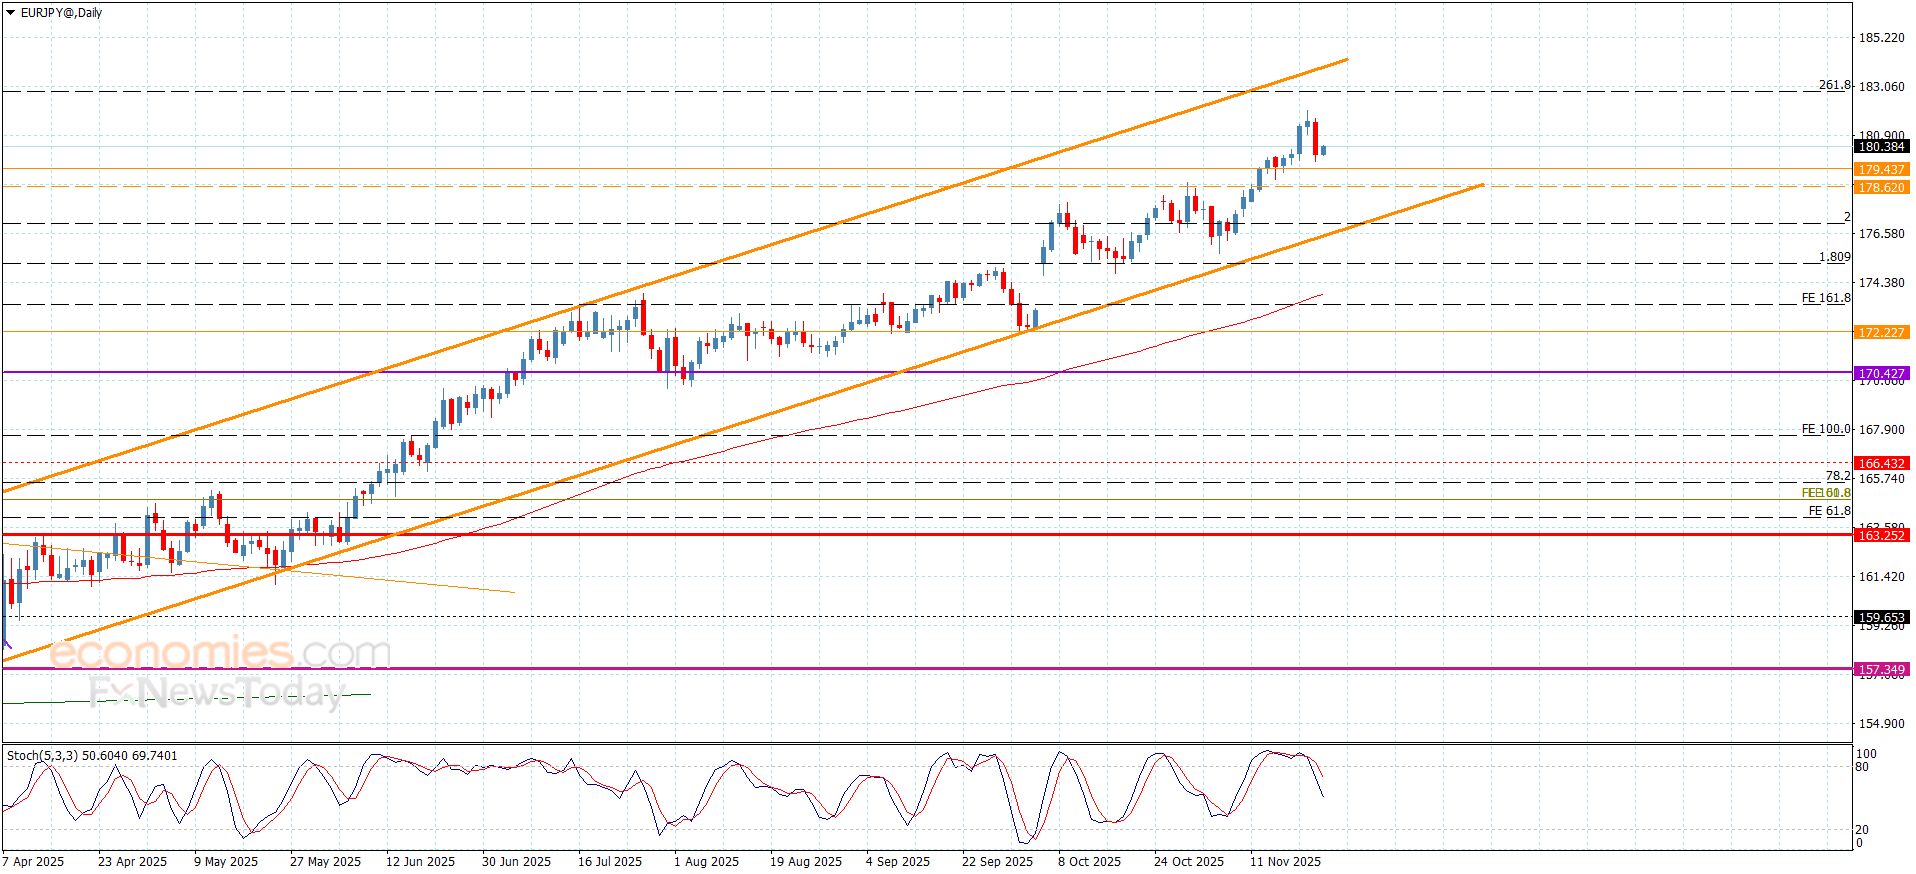Select the purple price tag 170.427
Viewport: 1916px width, 874px height.
pos(1881,374)
